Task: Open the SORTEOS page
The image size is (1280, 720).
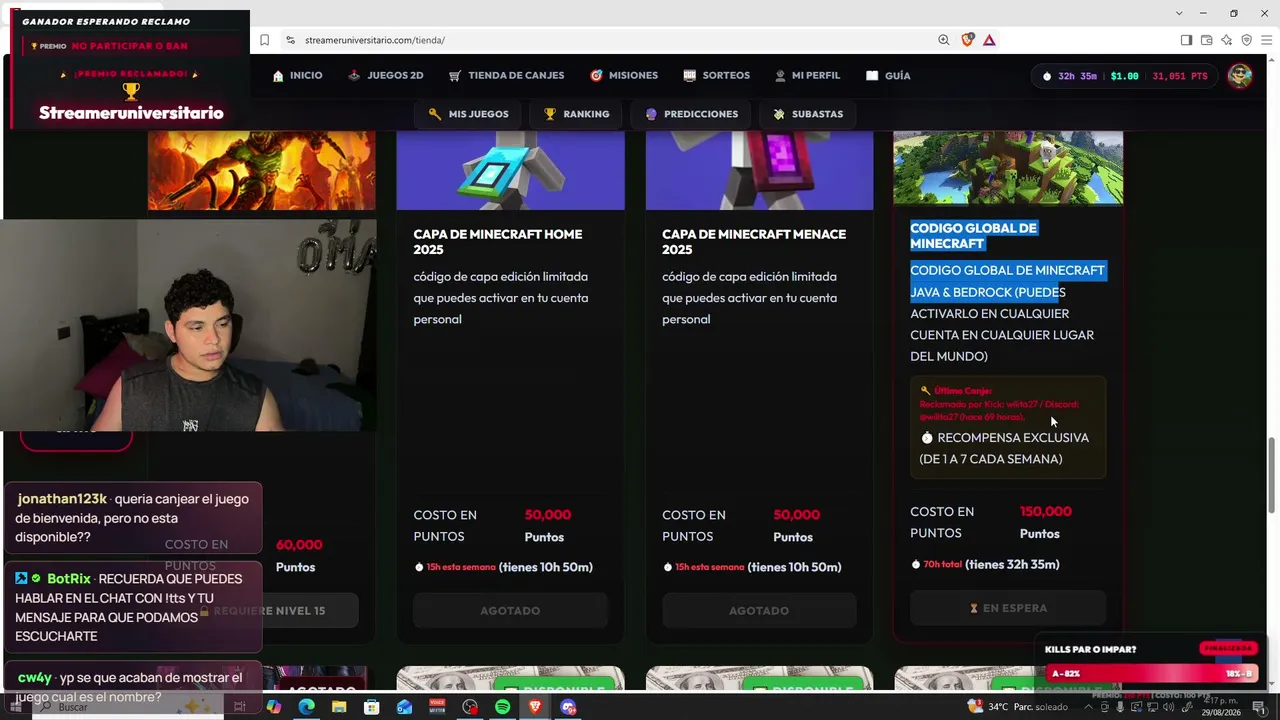Action: click(x=716, y=75)
